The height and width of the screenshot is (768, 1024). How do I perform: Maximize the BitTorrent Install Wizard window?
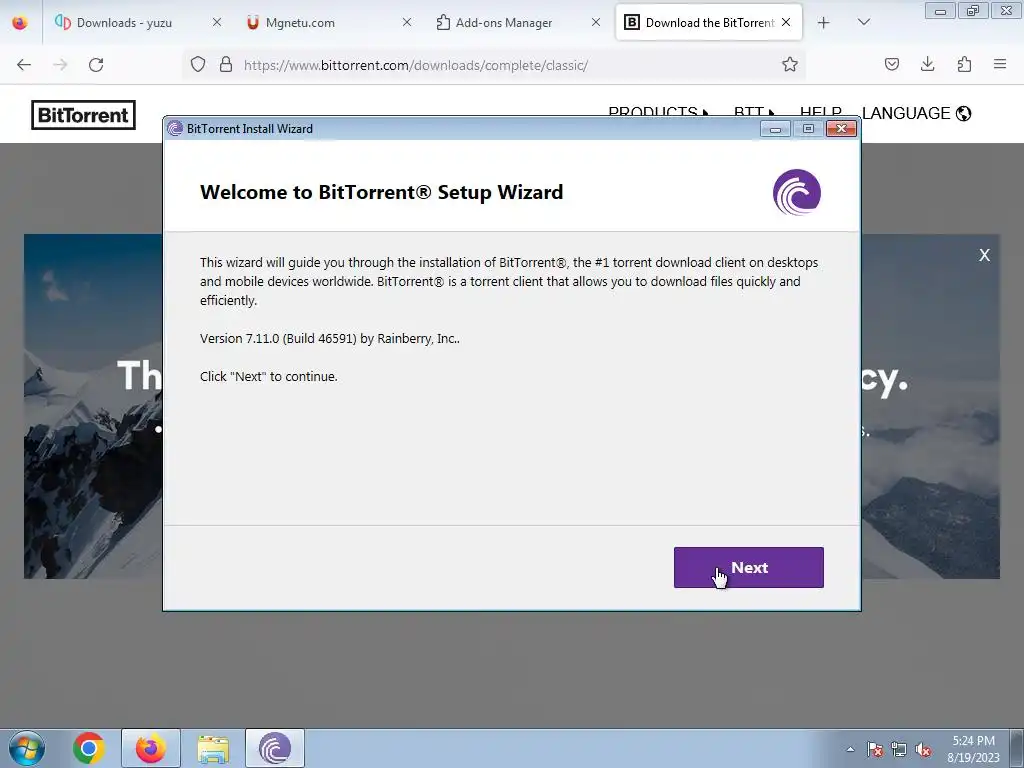808,129
